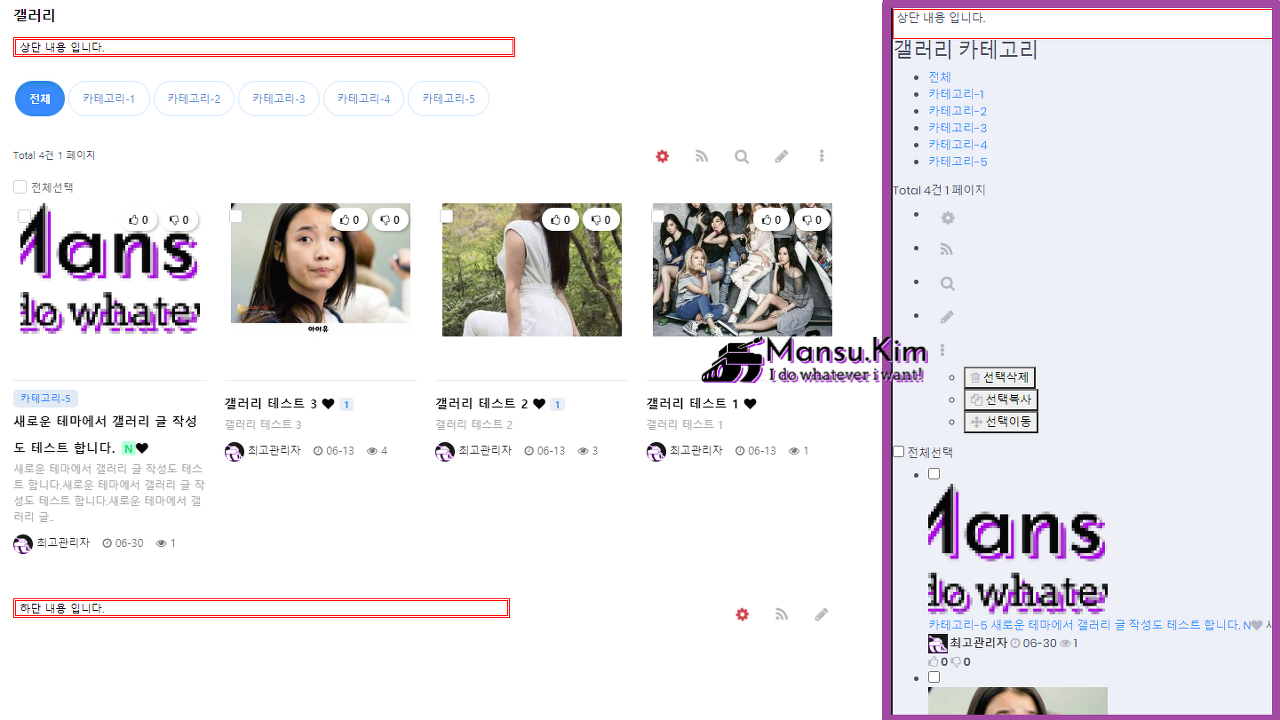Screen dimensions: 1280x720
Task: Click the red gear icon in the top gallery toolbar
Action: [662, 156]
